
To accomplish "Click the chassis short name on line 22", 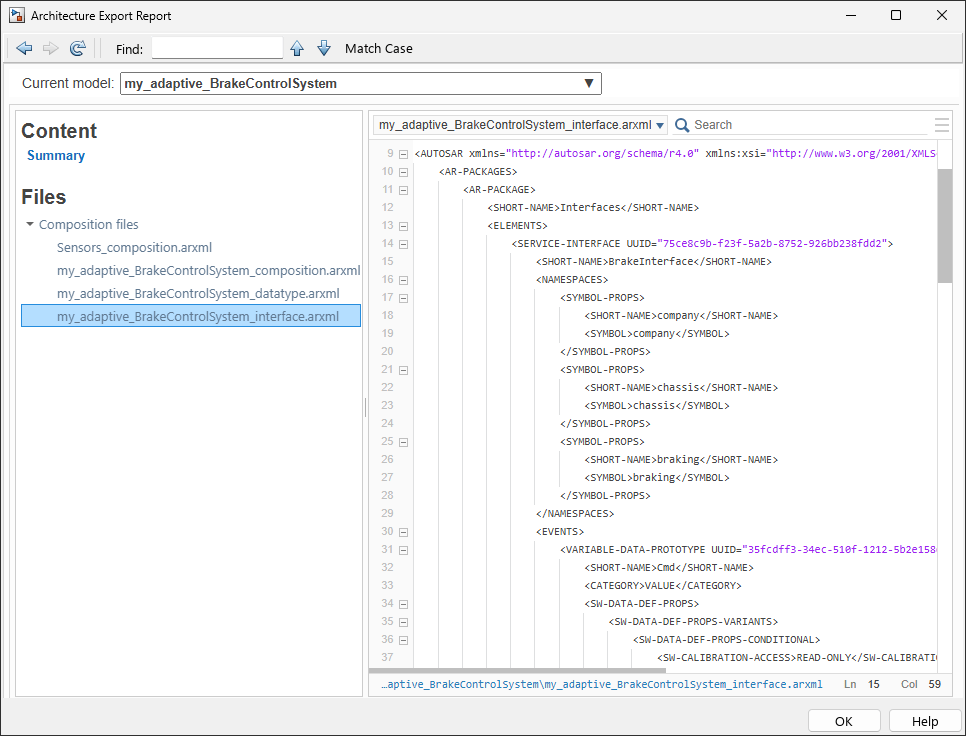I will [x=678, y=387].
